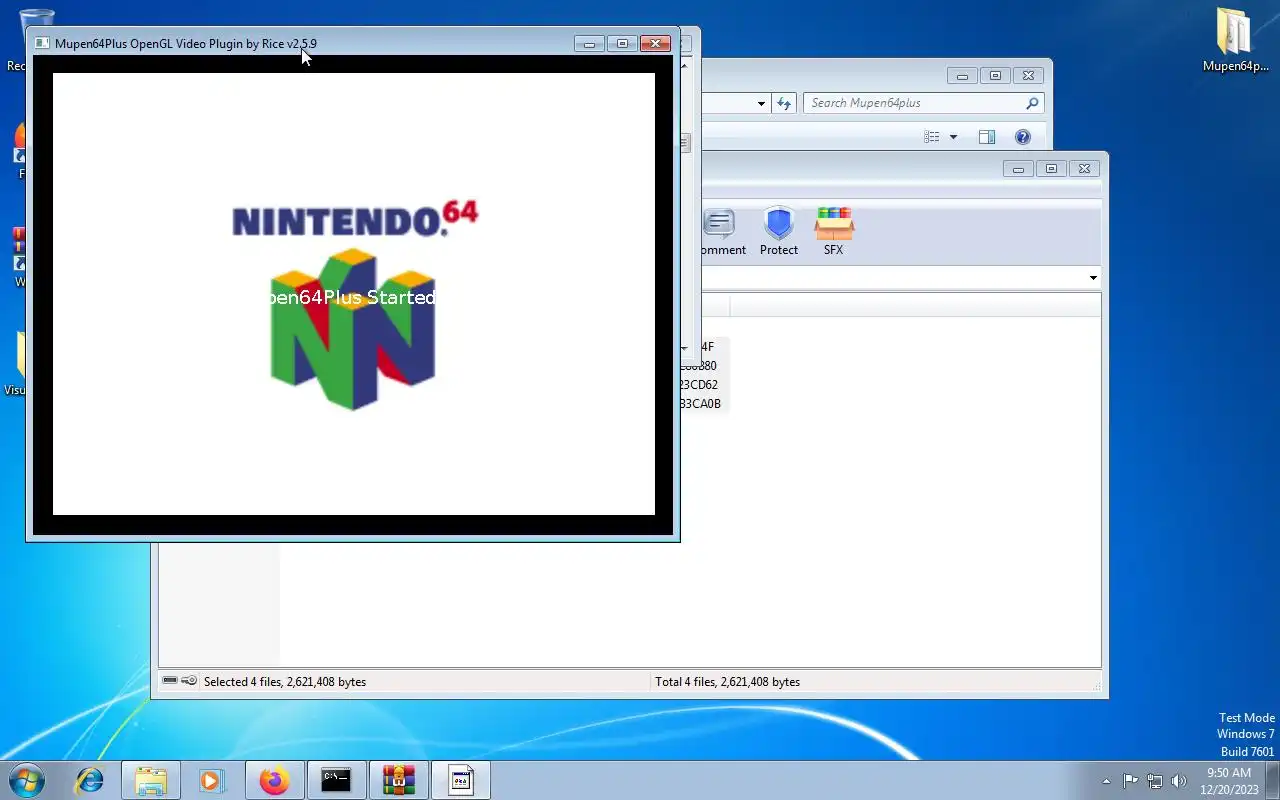Image resolution: width=1280 pixels, height=800 pixels.
Task: Open the clock showing 9:50 AM
Action: pyautogui.click(x=1228, y=780)
